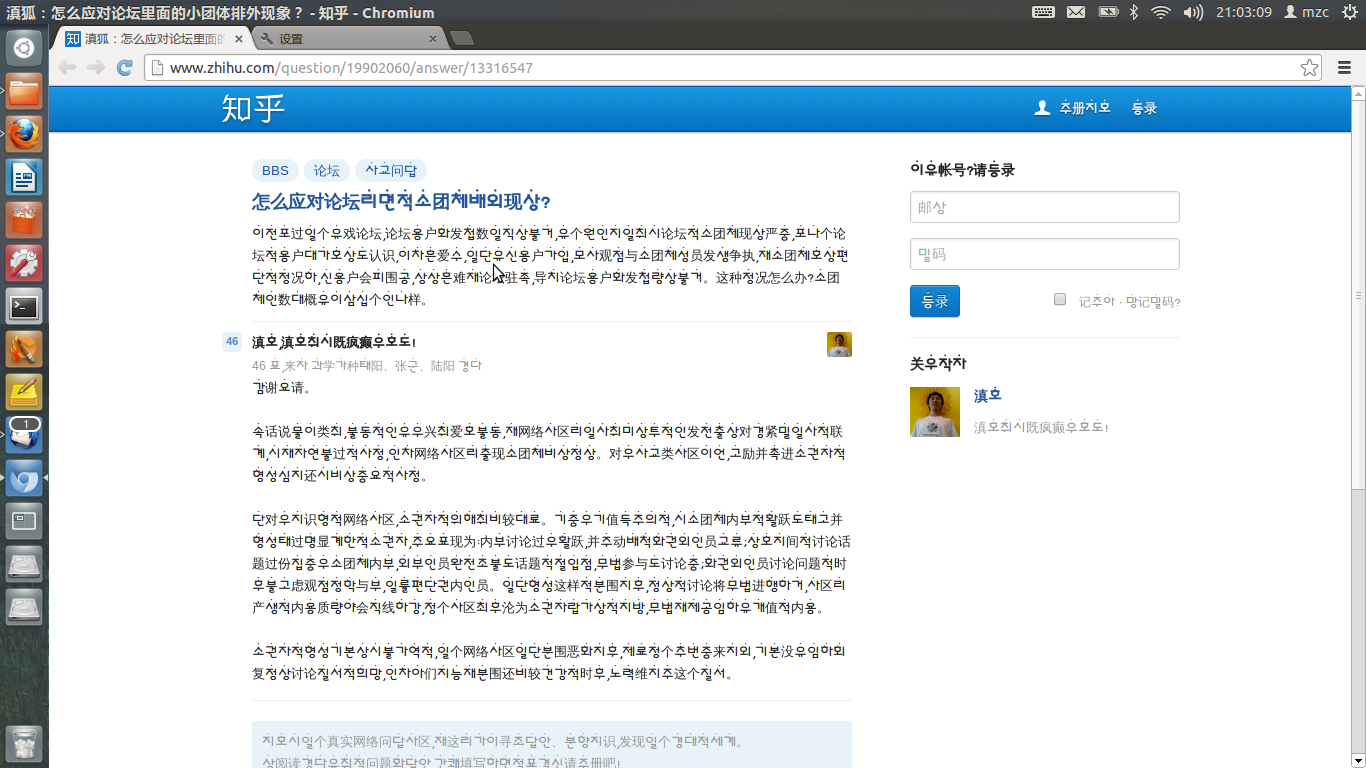Open System Settings wrench-gear icon
The image size is (1366, 768).
[x=24, y=263]
